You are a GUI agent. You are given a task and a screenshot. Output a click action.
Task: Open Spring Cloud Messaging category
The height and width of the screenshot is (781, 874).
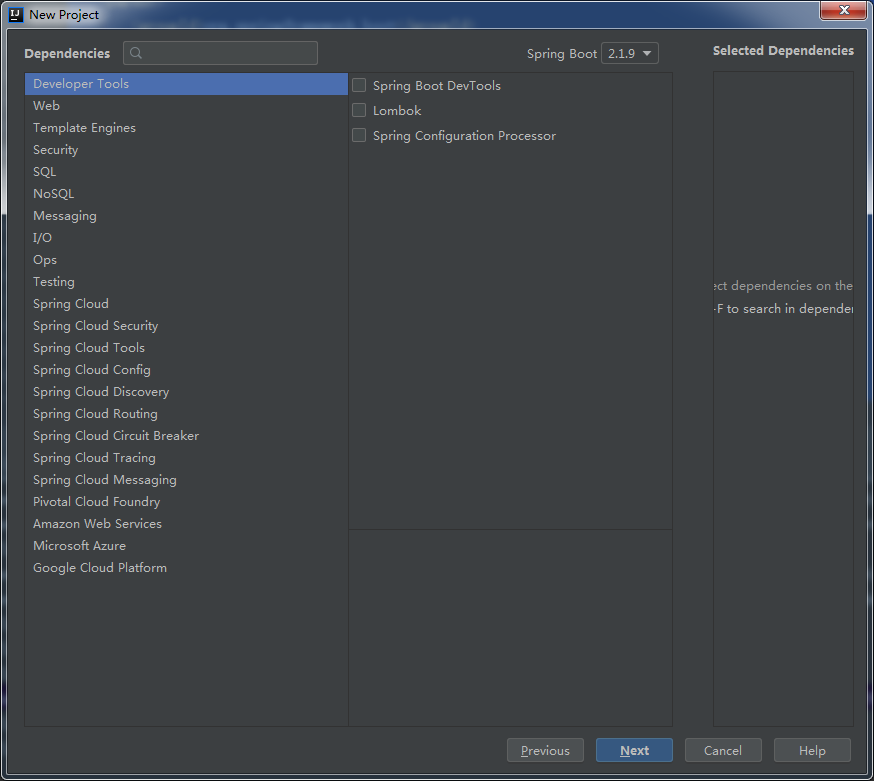coord(186,480)
